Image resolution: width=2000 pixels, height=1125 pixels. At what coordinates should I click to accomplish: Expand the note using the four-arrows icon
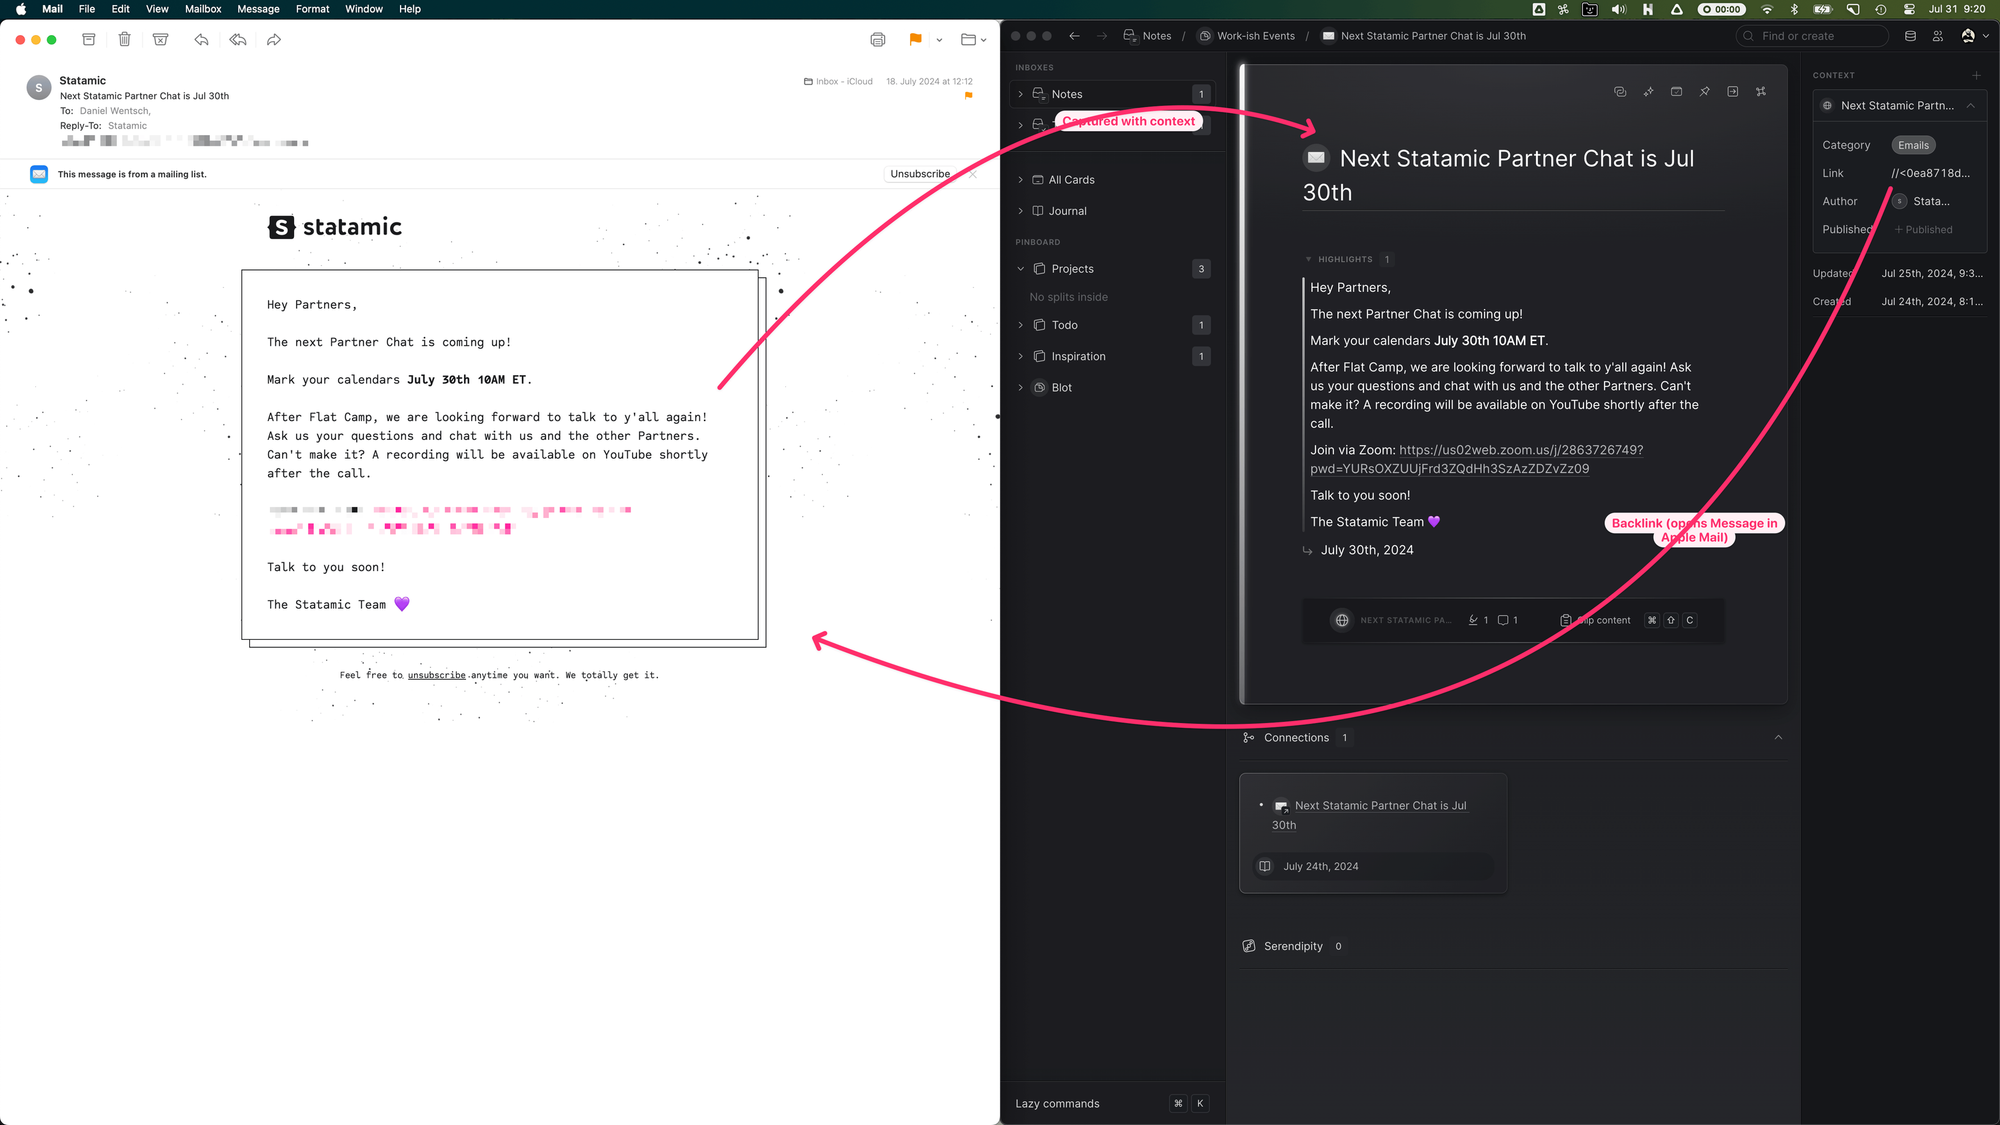coord(1761,91)
